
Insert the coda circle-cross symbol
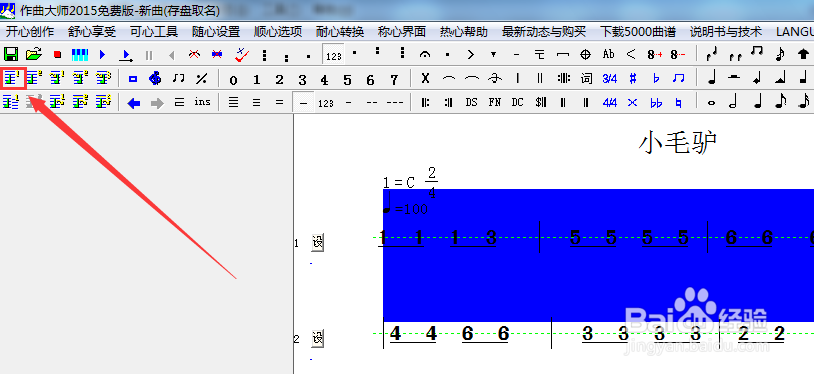(x=586, y=54)
